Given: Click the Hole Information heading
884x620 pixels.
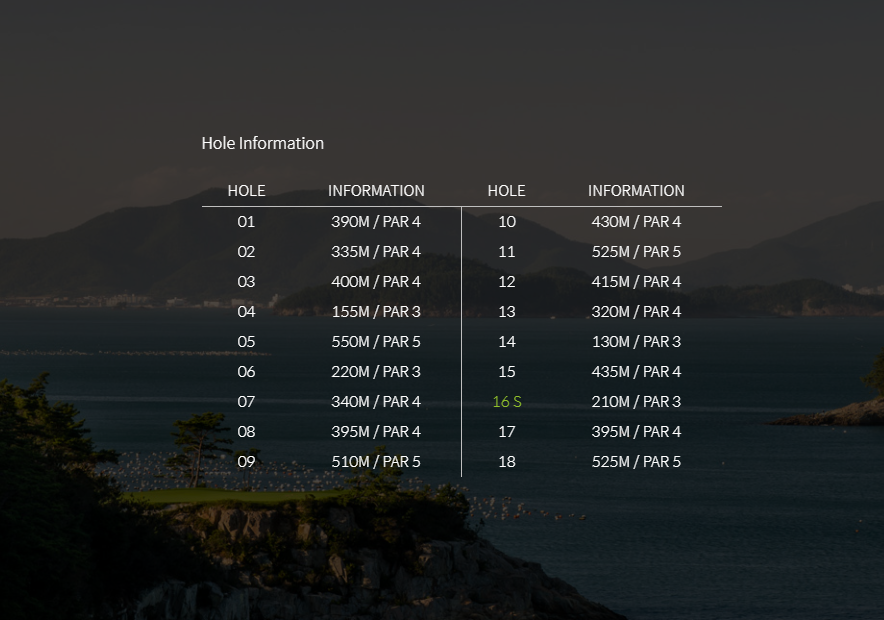Looking at the screenshot, I should pos(263,143).
